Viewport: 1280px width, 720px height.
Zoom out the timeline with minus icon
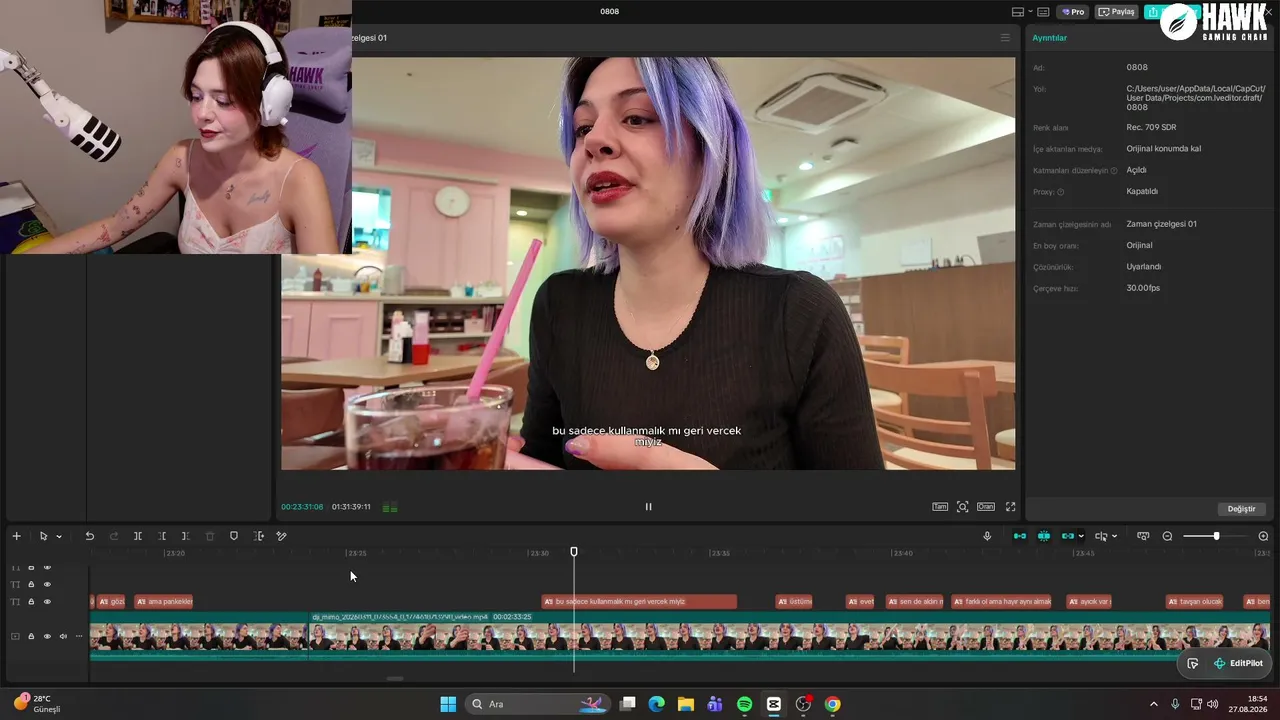(x=1167, y=536)
